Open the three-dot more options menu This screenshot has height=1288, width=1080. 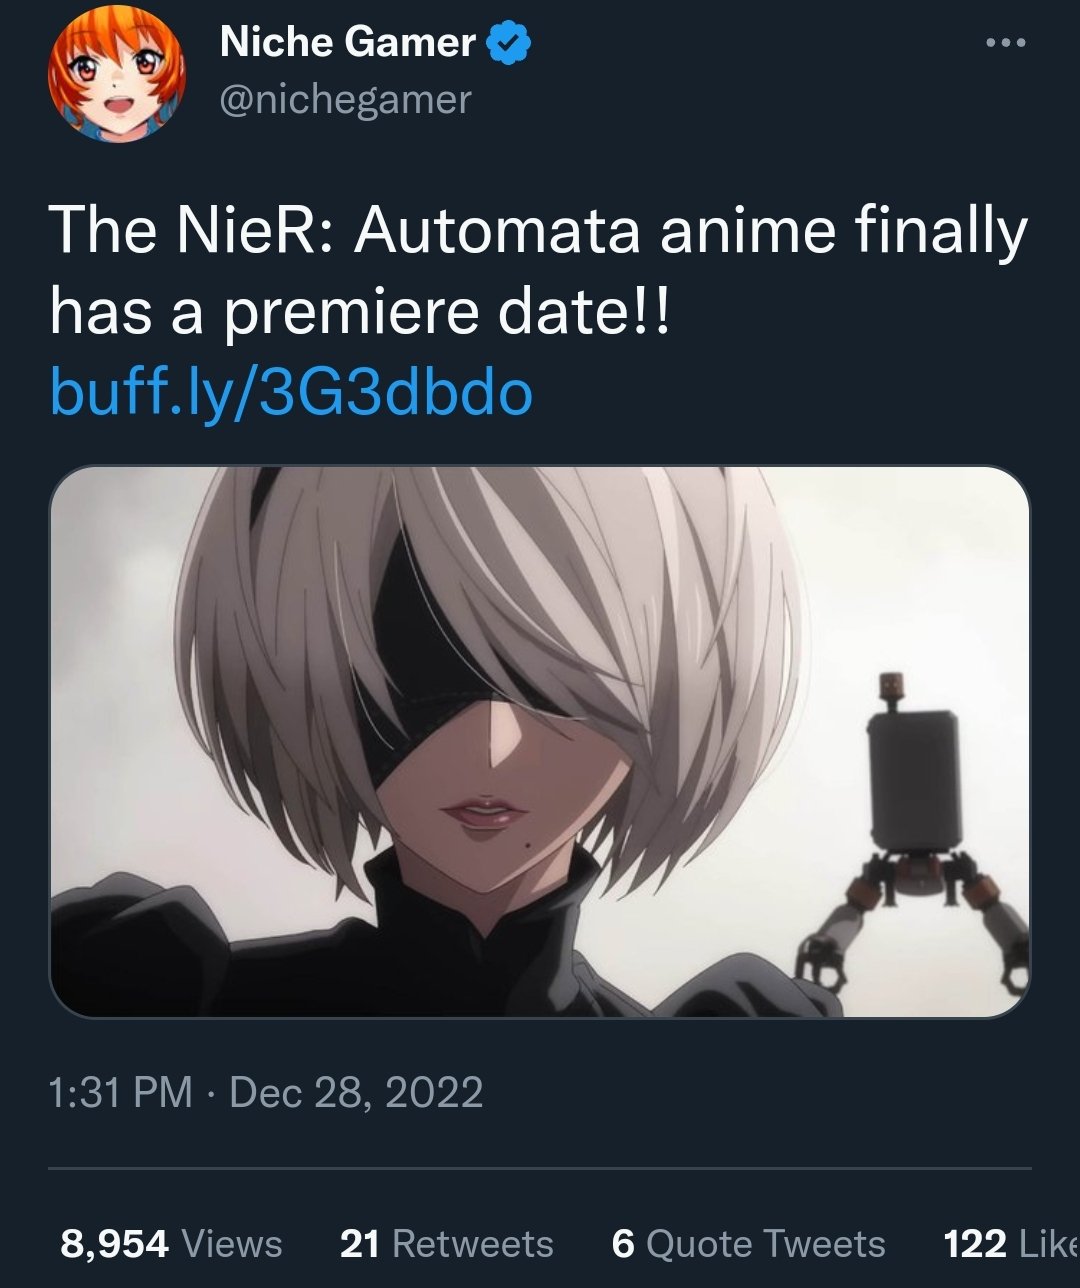tap(1005, 43)
